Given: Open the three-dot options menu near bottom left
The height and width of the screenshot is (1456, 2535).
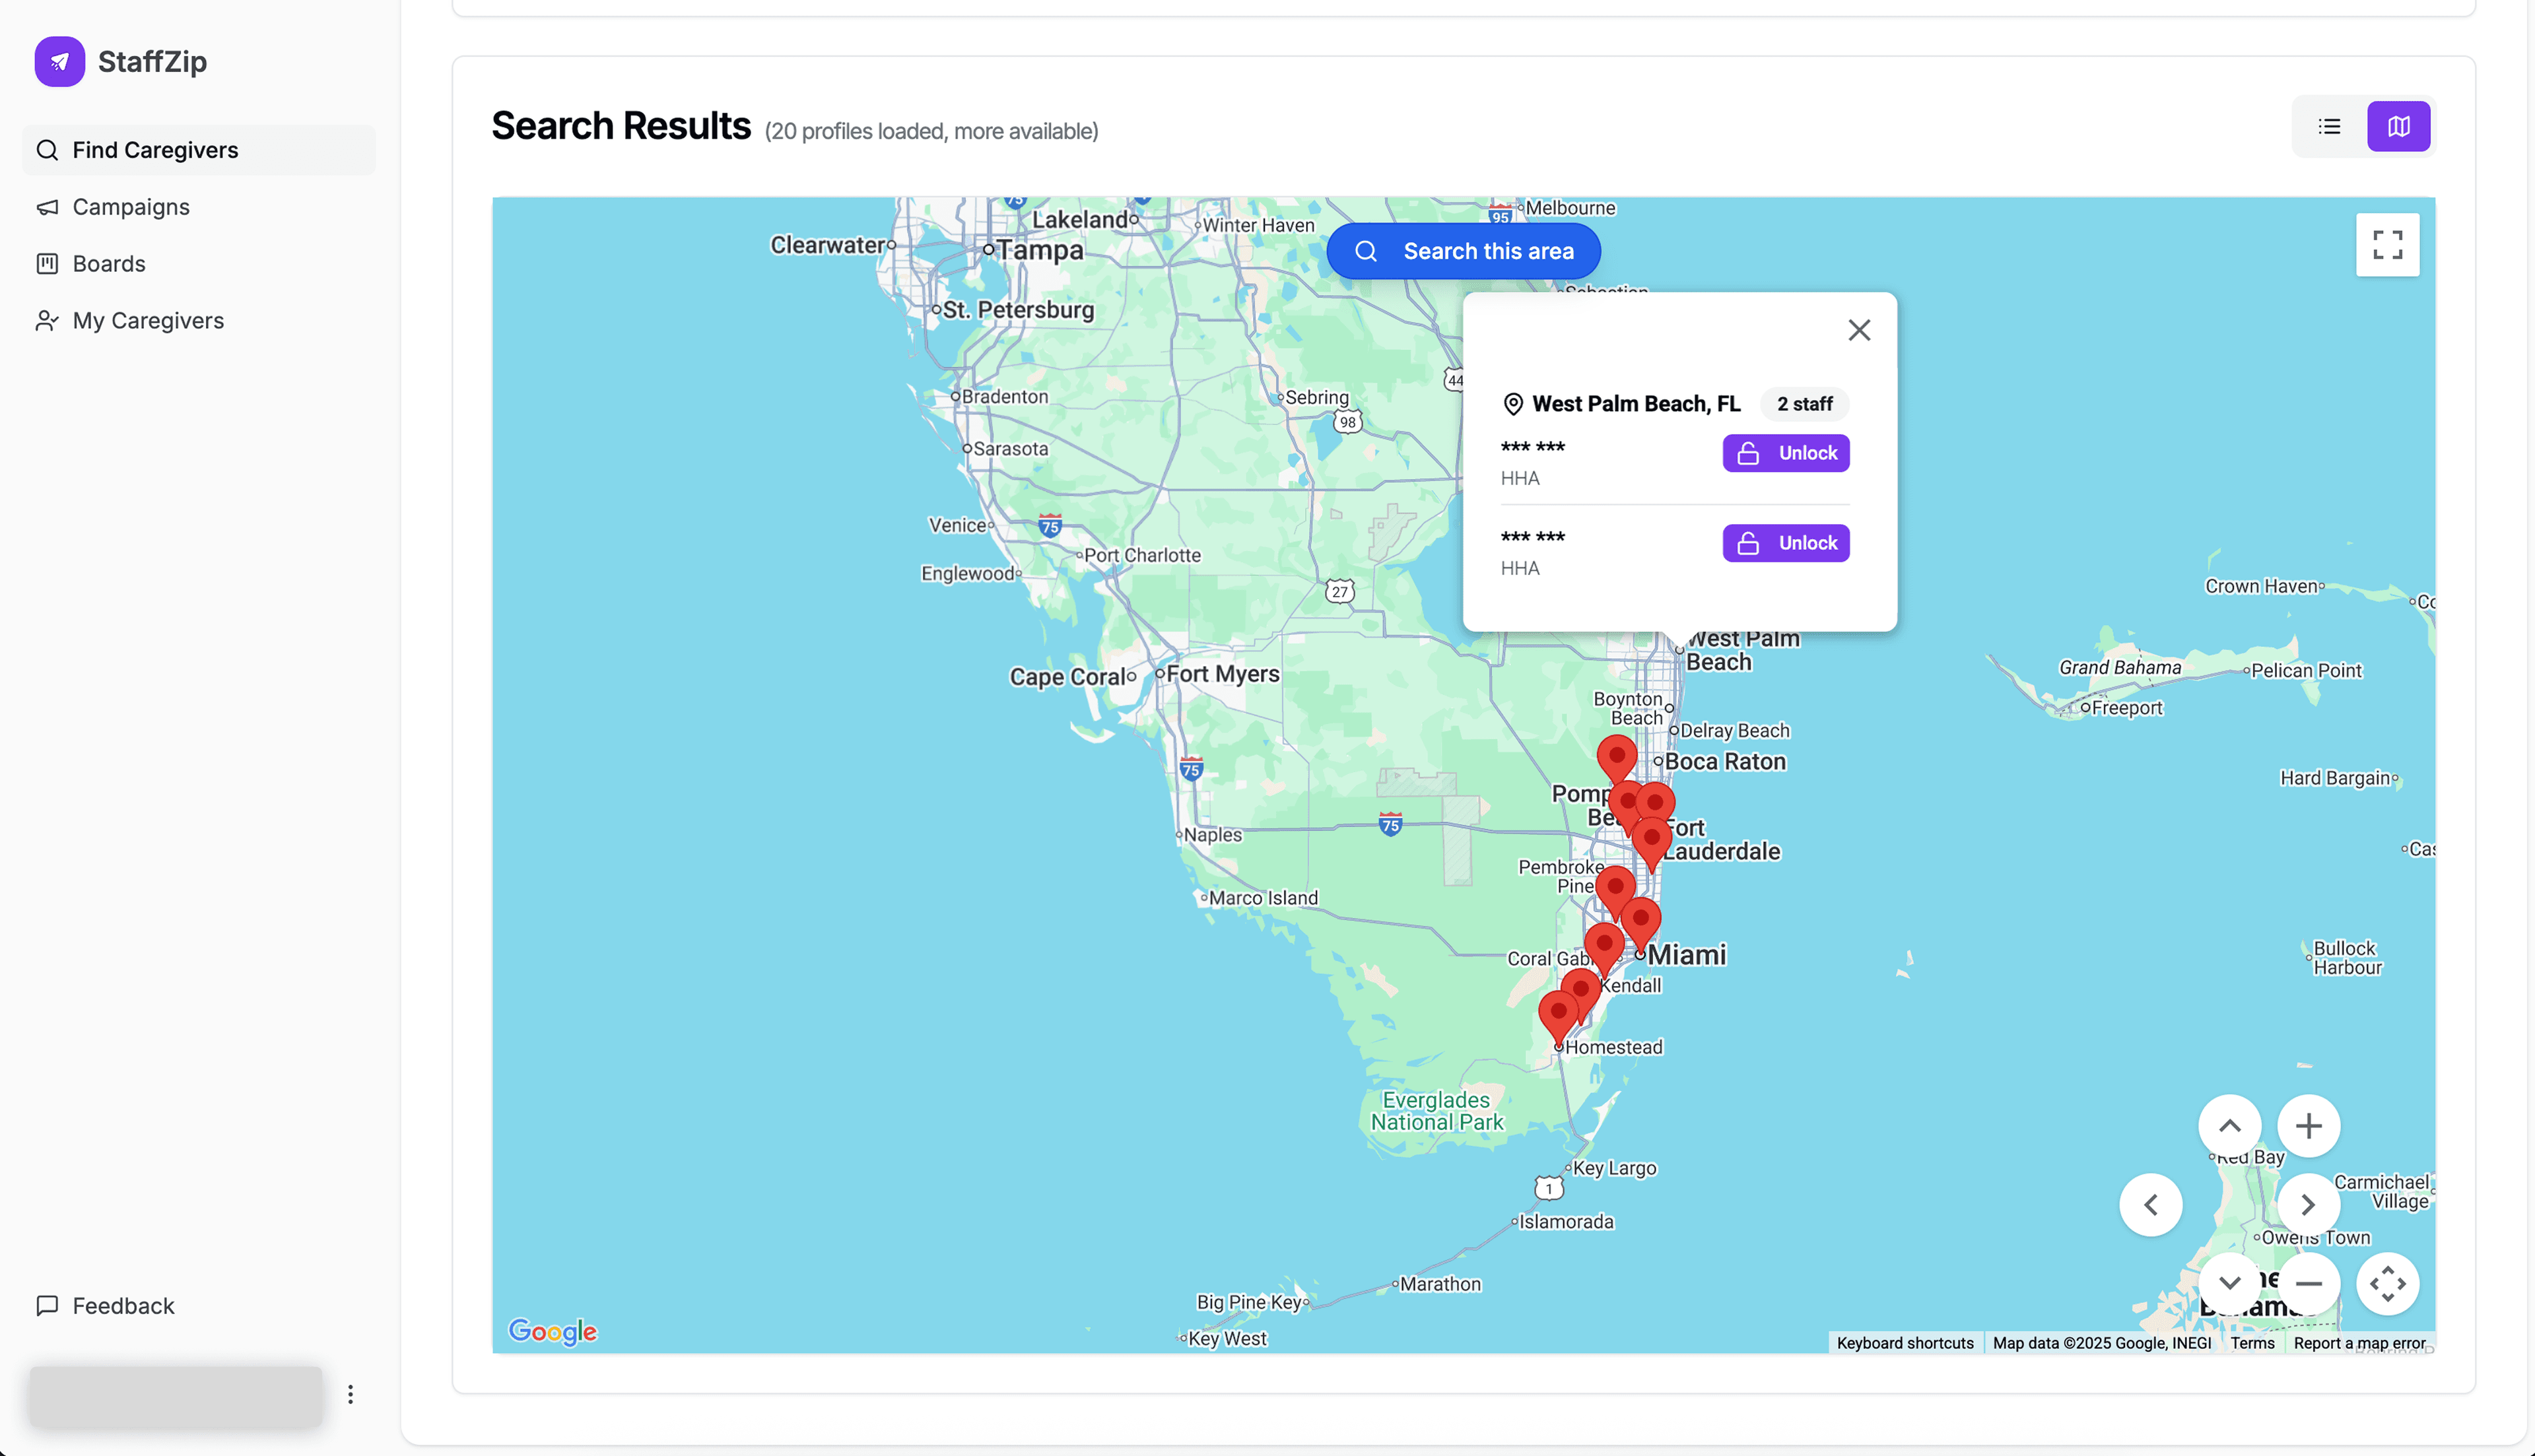Looking at the screenshot, I should click(x=350, y=1393).
